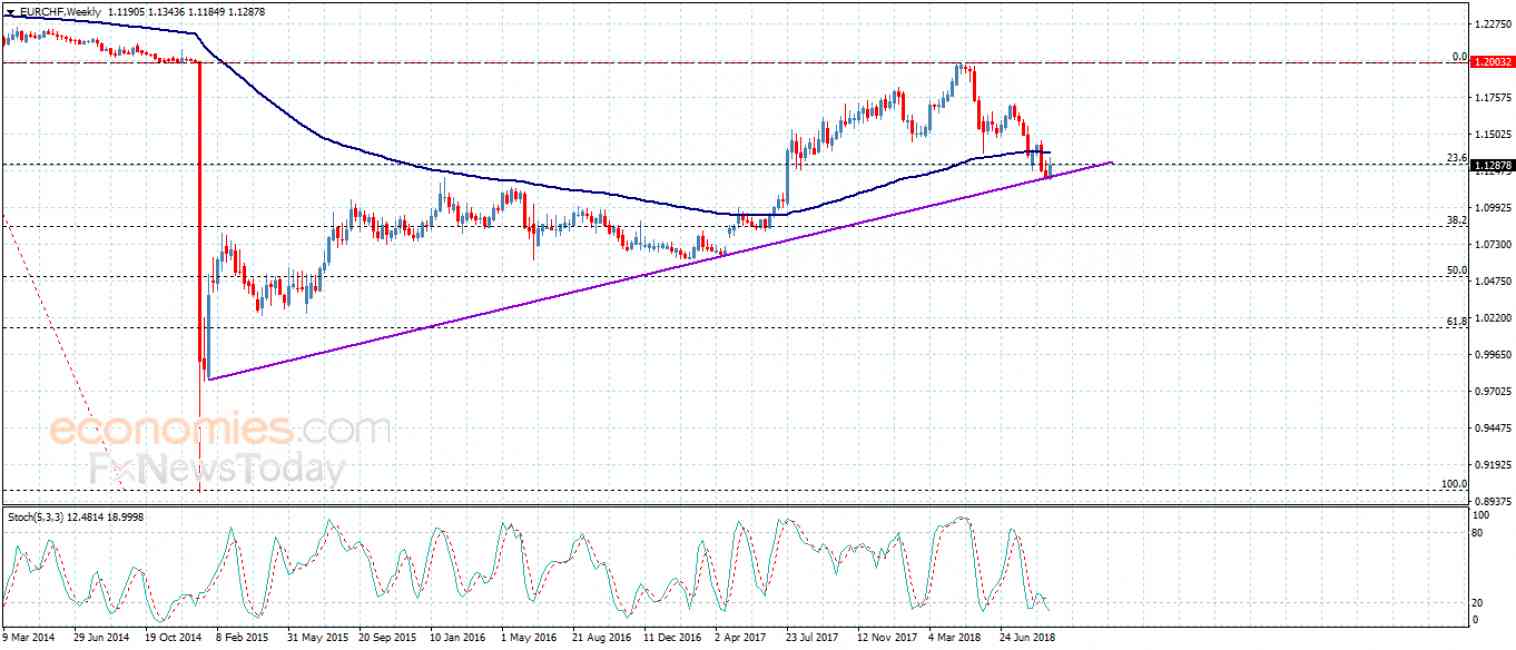The width and height of the screenshot is (1516, 650).
Task: Select the 1.22750 value on the price axis
Action: click(x=1494, y=24)
